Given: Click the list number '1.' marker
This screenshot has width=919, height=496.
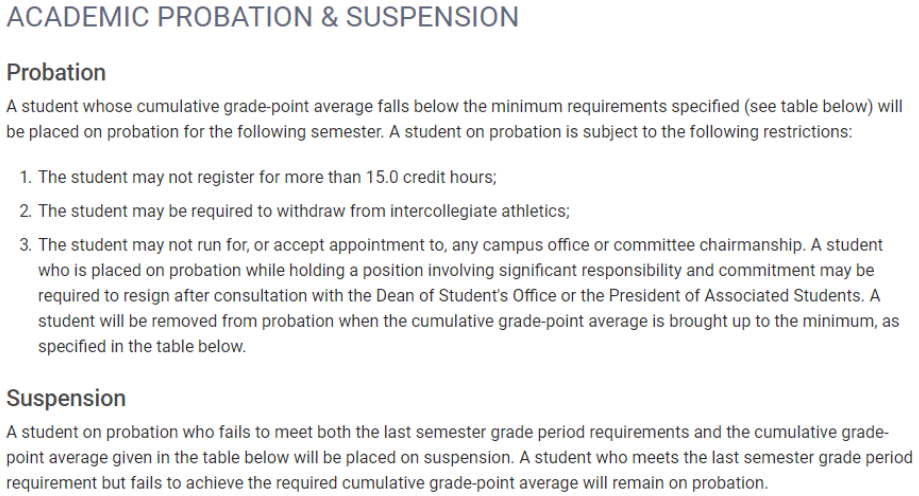Looking at the screenshot, I should pyautogui.click(x=27, y=177).
